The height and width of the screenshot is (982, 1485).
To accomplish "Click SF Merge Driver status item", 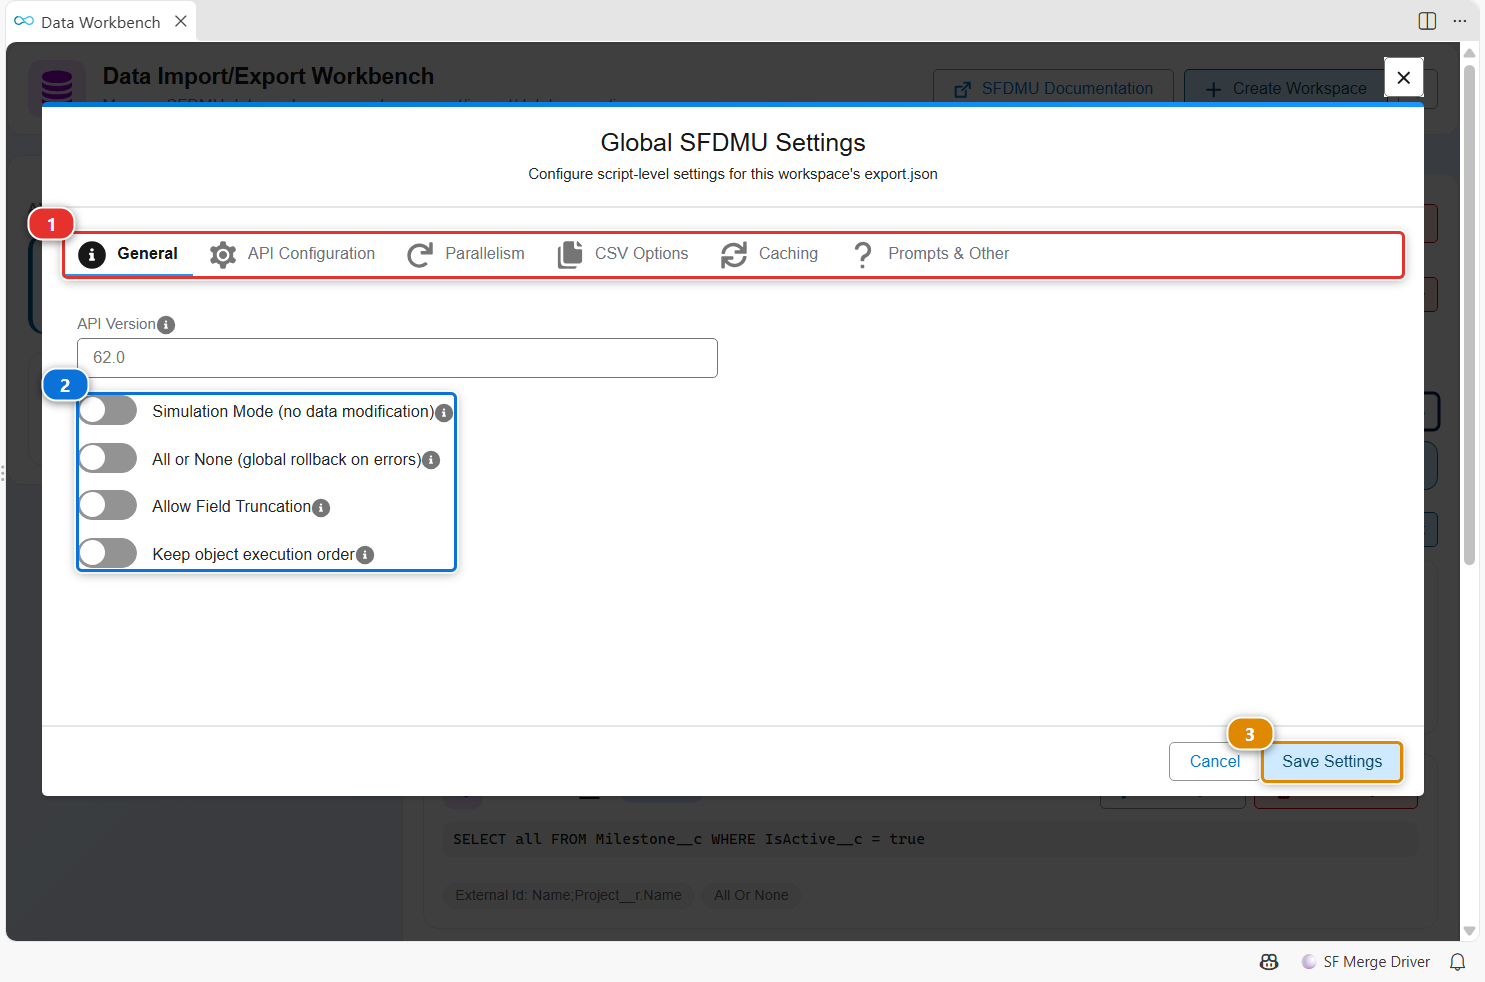I will pos(1366,962).
